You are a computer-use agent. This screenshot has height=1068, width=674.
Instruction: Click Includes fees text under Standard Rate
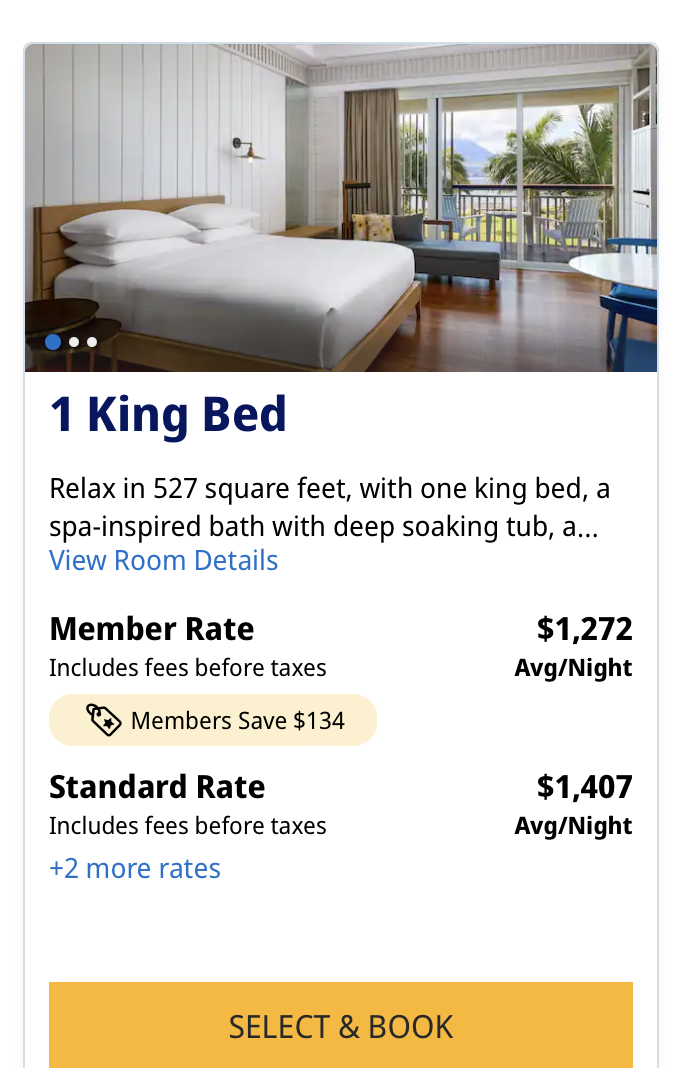click(x=187, y=826)
